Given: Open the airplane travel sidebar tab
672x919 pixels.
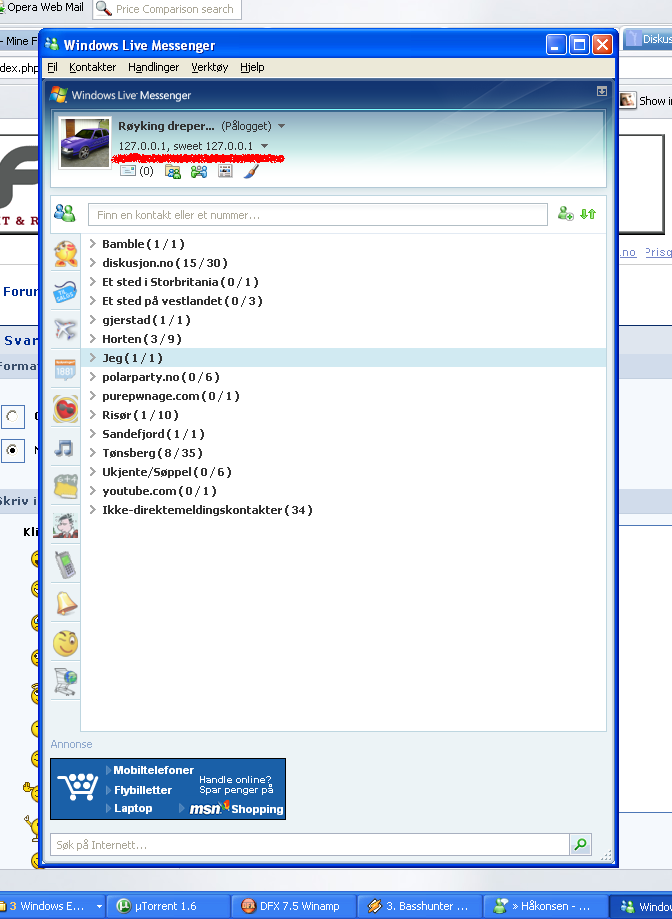Looking at the screenshot, I should click(x=66, y=329).
